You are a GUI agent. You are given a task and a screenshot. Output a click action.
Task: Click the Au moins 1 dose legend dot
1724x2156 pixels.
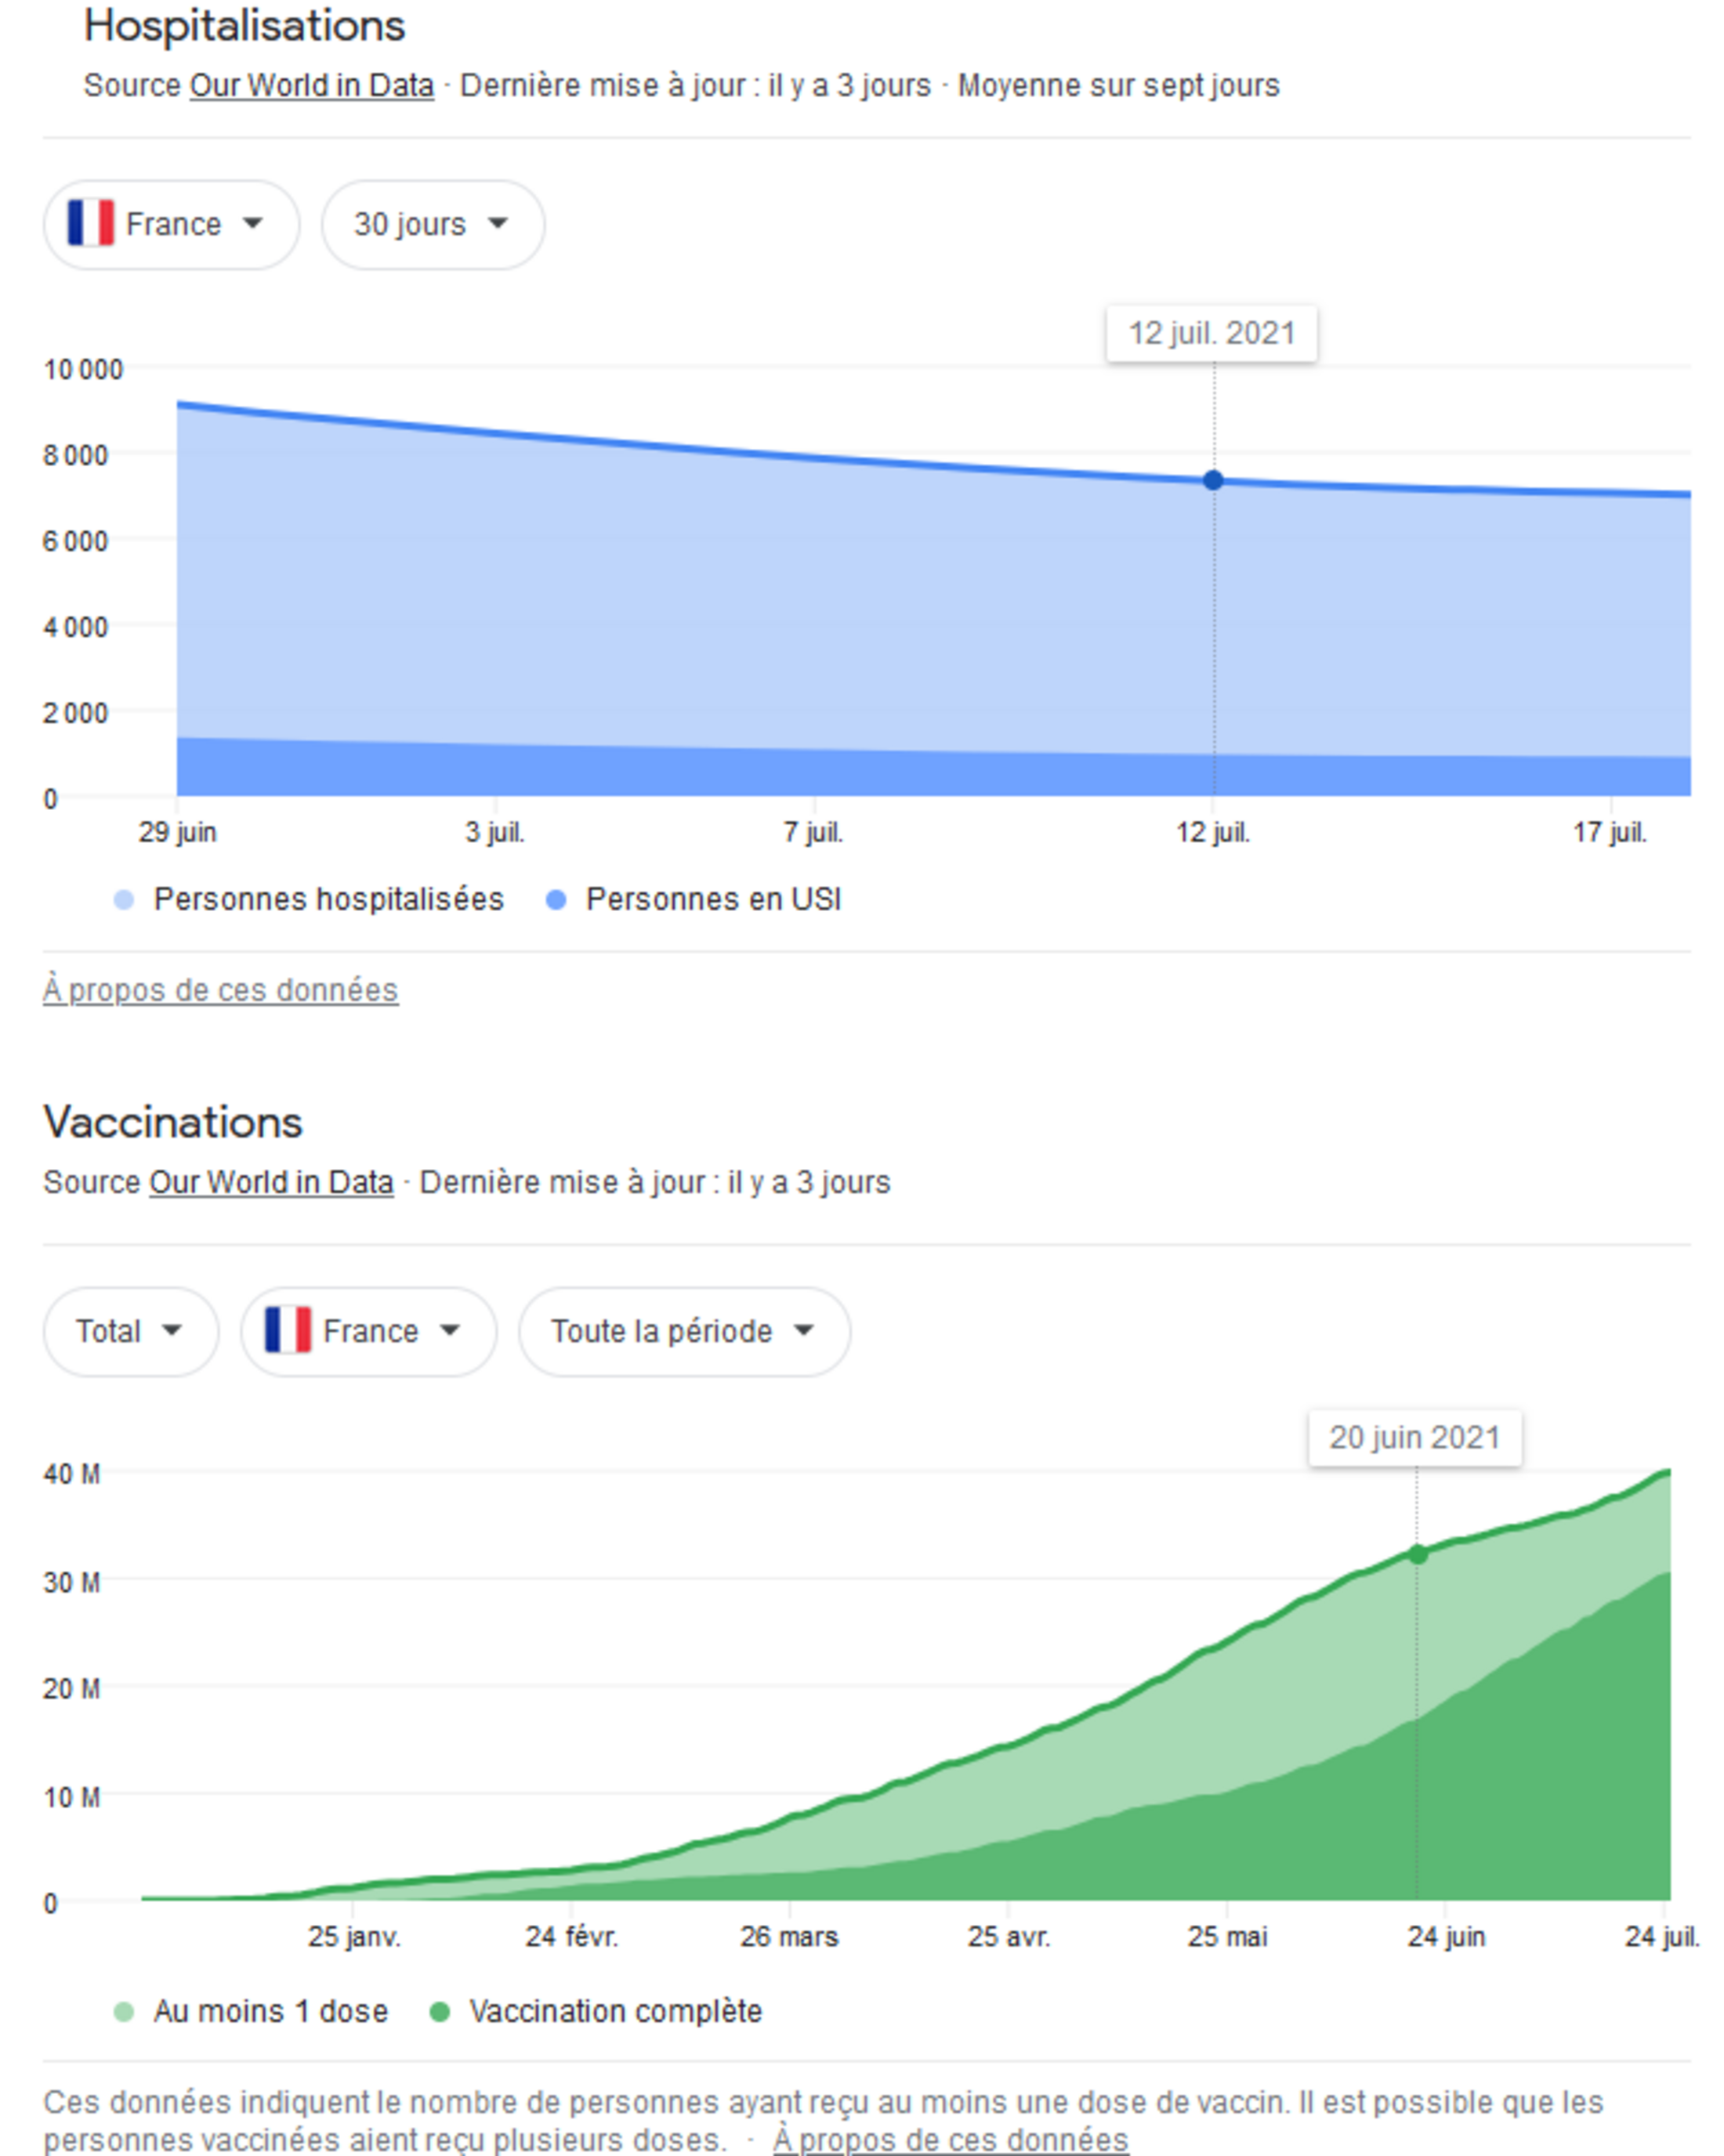pyautogui.click(x=124, y=2012)
